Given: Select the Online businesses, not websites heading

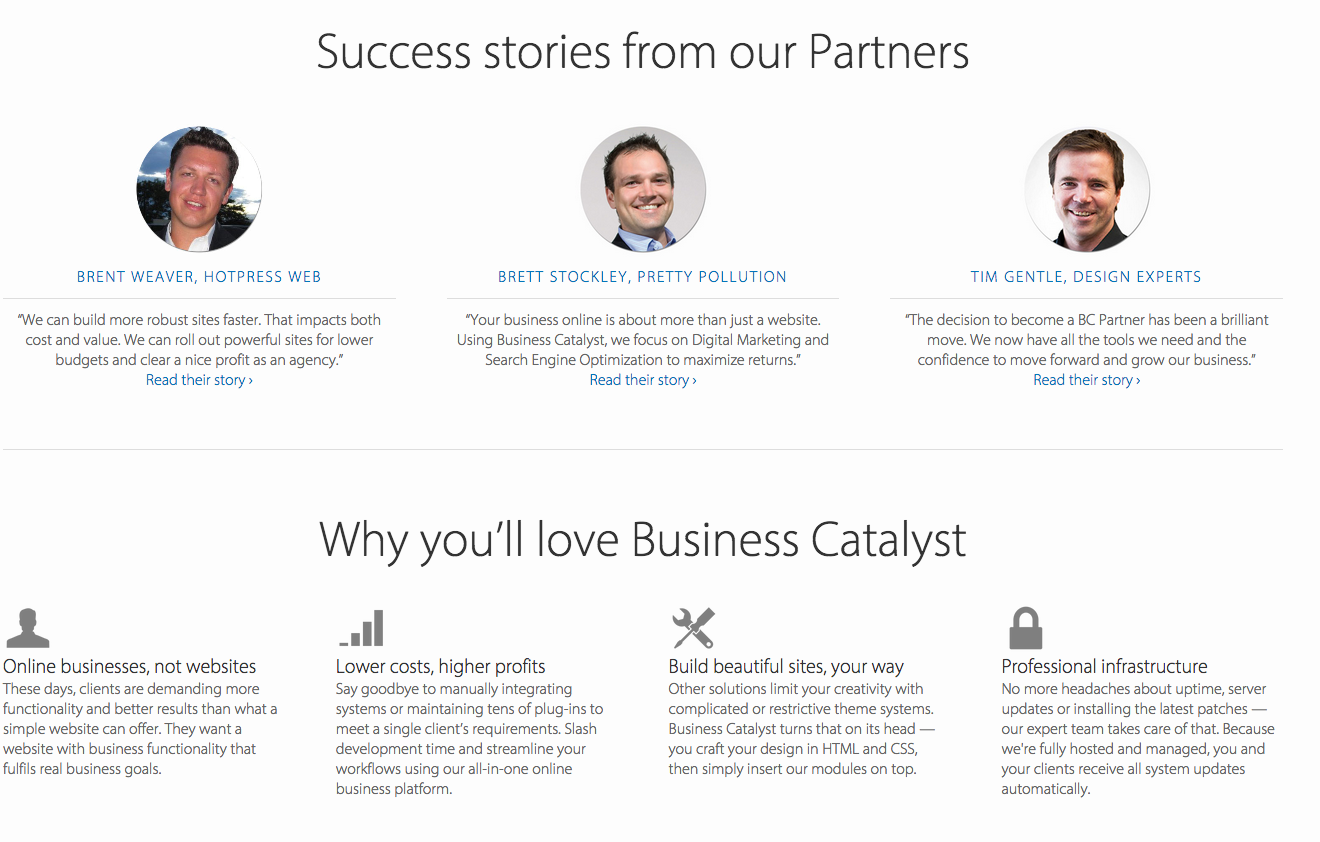Looking at the screenshot, I should coord(130,667).
